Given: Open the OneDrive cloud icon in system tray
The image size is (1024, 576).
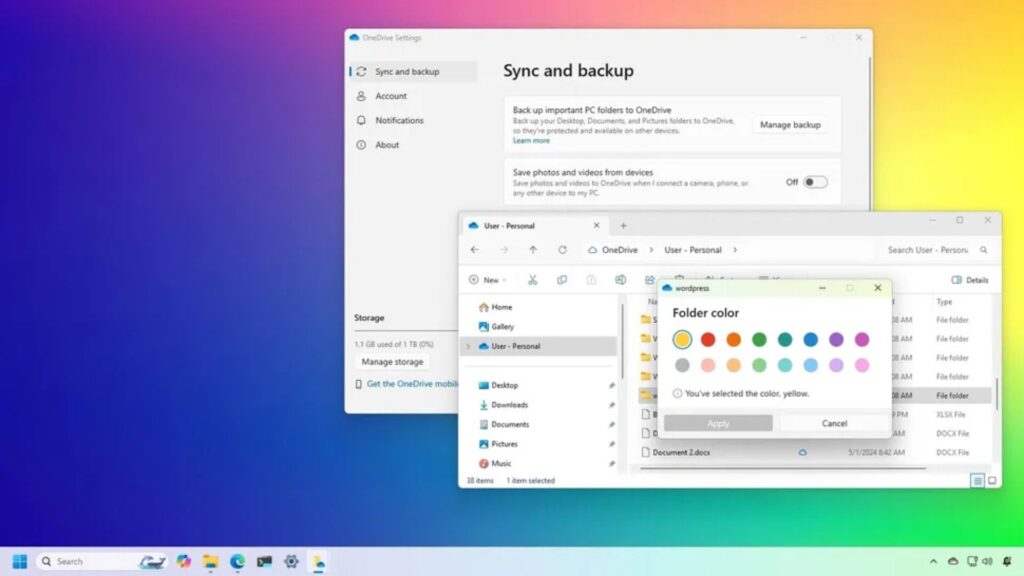Looking at the screenshot, I should pyautogui.click(x=953, y=561).
